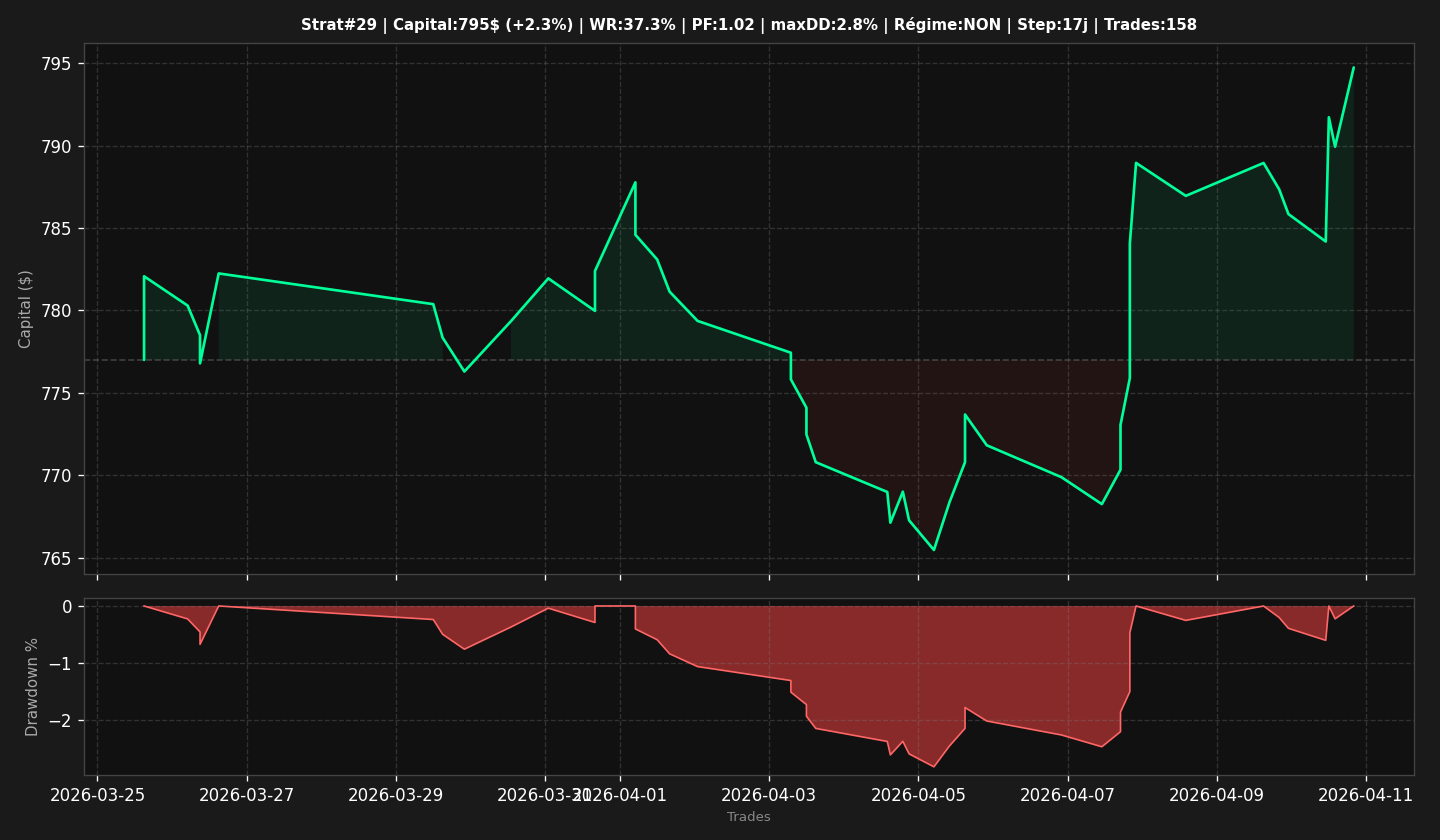Viewport: 1440px width, 840px height.
Task: Click the Capital ($) y-axis label
Action: 26,309
